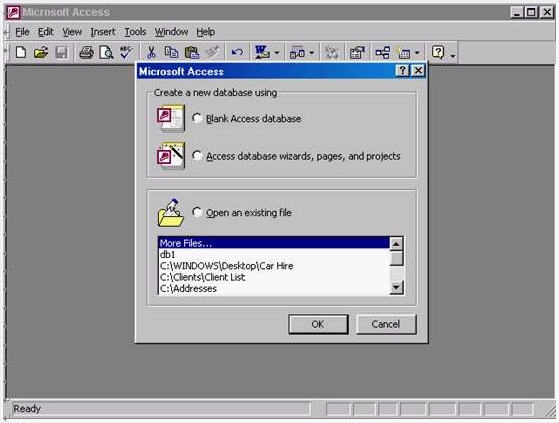Select Blank Access database radio button
Viewport: 559px width, 423px height.
(x=197, y=118)
